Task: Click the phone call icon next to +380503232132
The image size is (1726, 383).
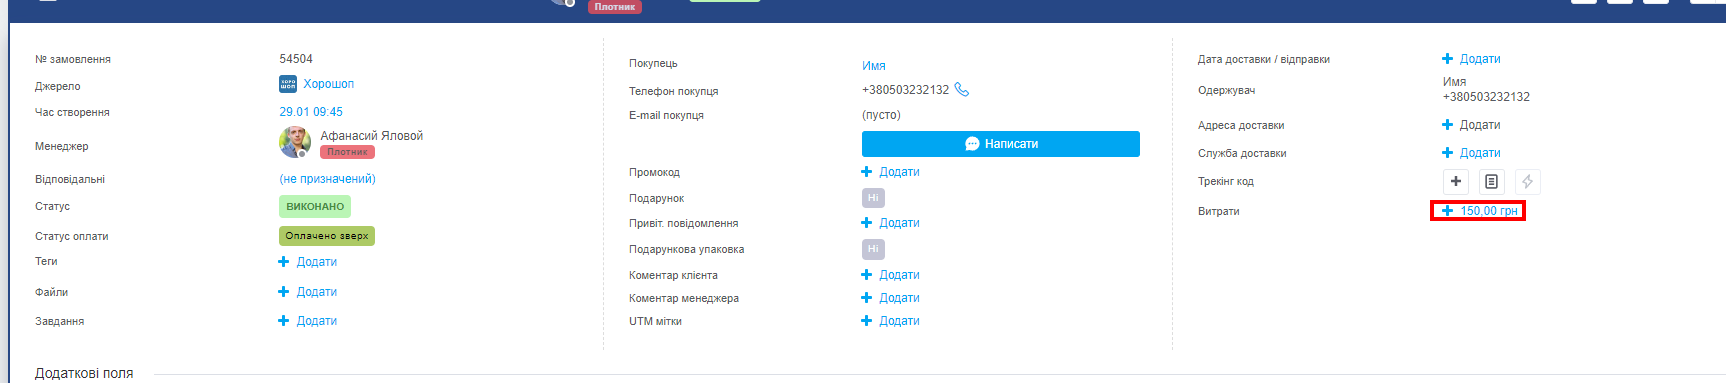Action: pyautogui.click(x=962, y=89)
